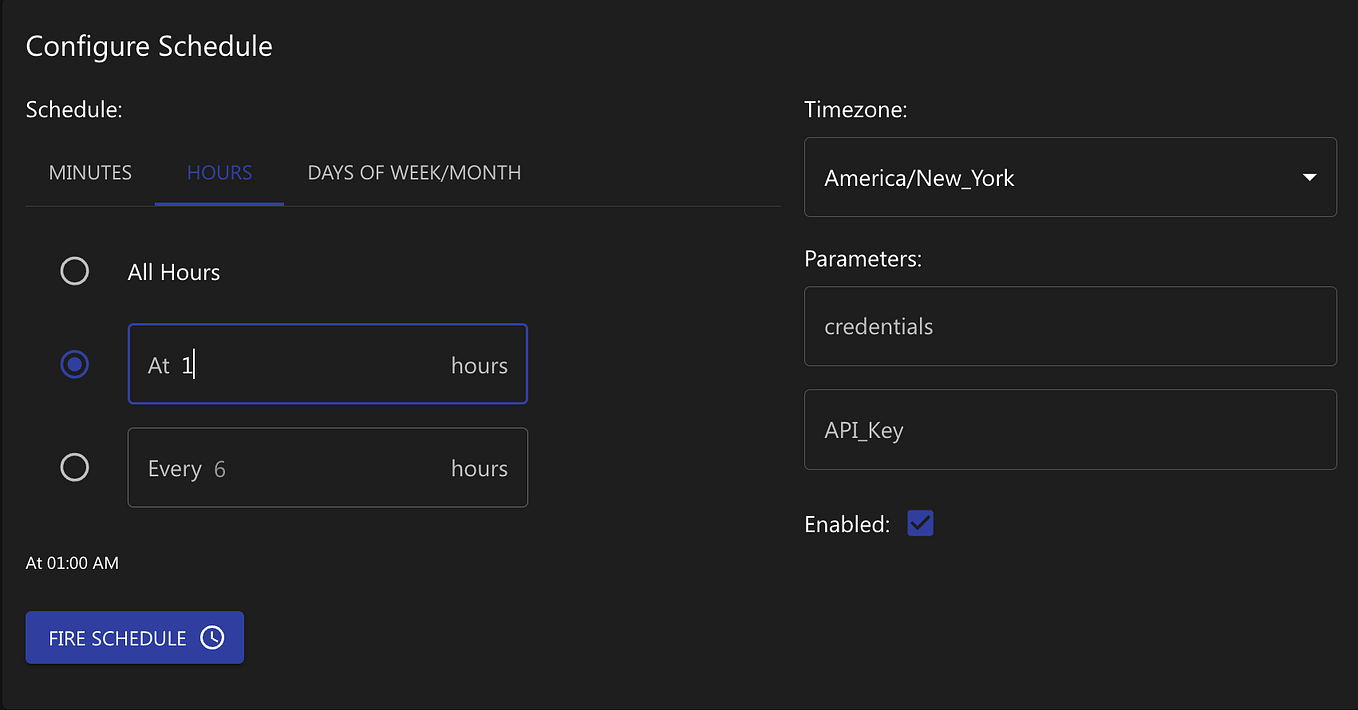Click the Configure Schedule heading

[x=148, y=46]
